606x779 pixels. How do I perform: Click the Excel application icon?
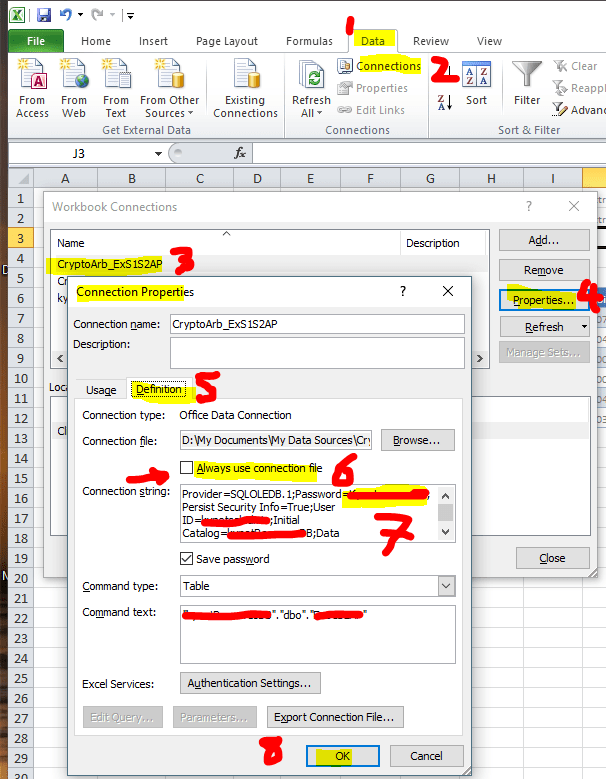(x=17, y=15)
